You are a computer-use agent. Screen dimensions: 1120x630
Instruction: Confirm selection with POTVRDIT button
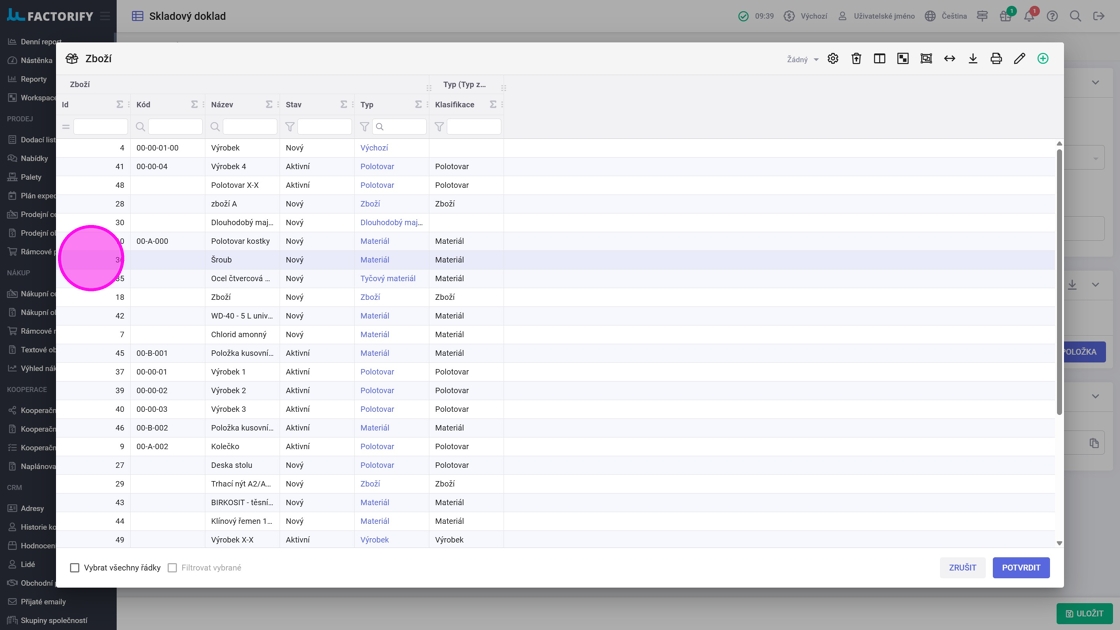pyautogui.click(x=1021, y=568)
